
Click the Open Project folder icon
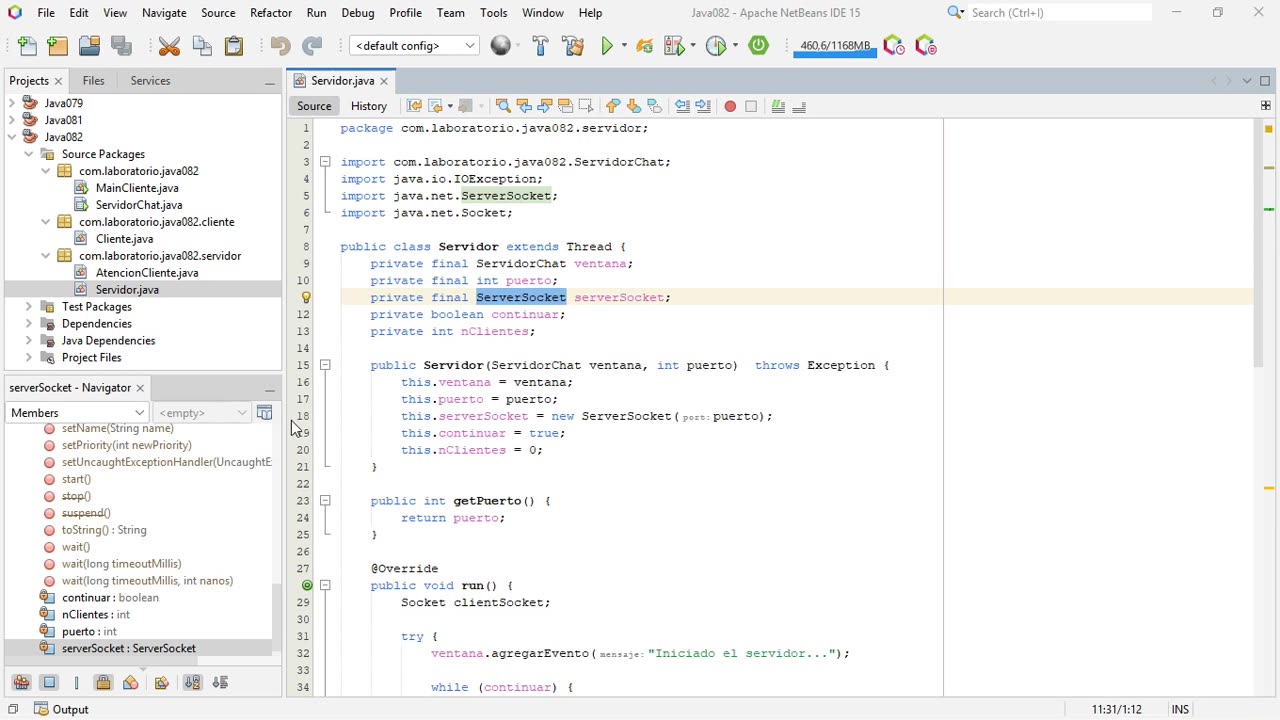click(90, 46)
